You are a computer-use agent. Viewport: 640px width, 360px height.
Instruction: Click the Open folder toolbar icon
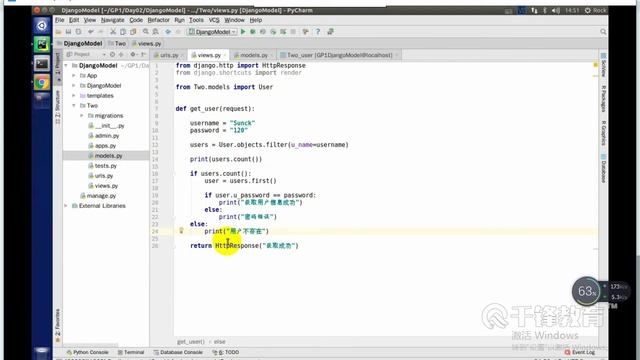click(x=59, y=32)
